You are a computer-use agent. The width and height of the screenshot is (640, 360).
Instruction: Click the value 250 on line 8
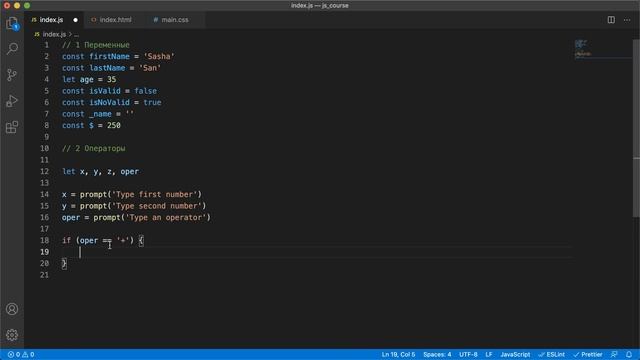pos(114,125)
